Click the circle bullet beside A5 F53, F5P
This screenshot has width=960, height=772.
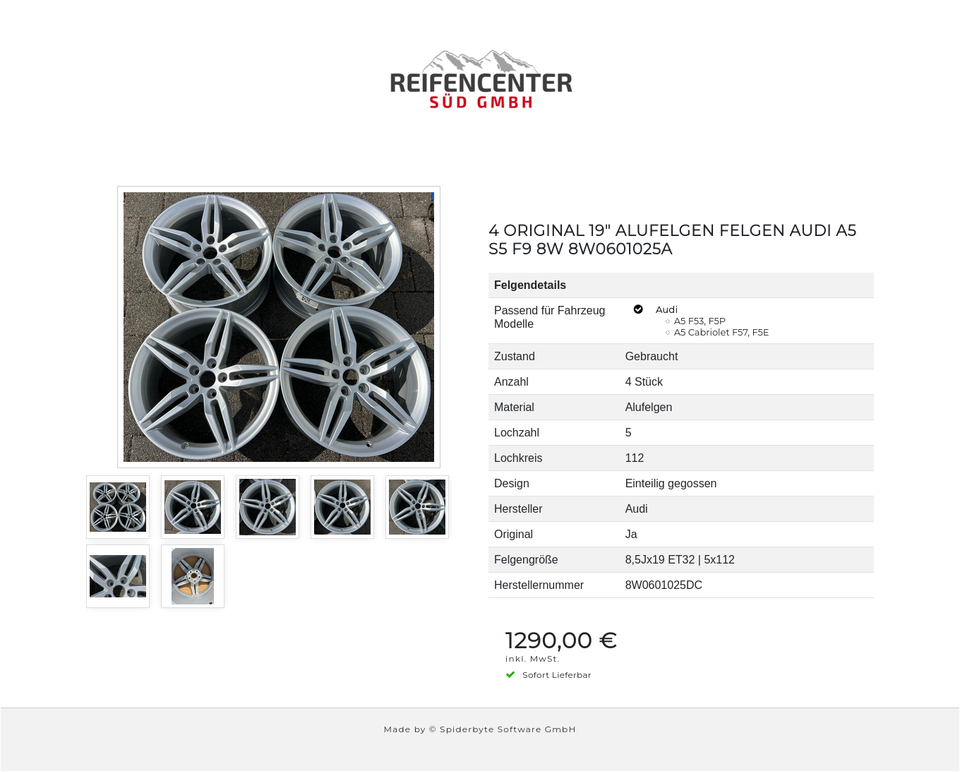click(667, 321)
